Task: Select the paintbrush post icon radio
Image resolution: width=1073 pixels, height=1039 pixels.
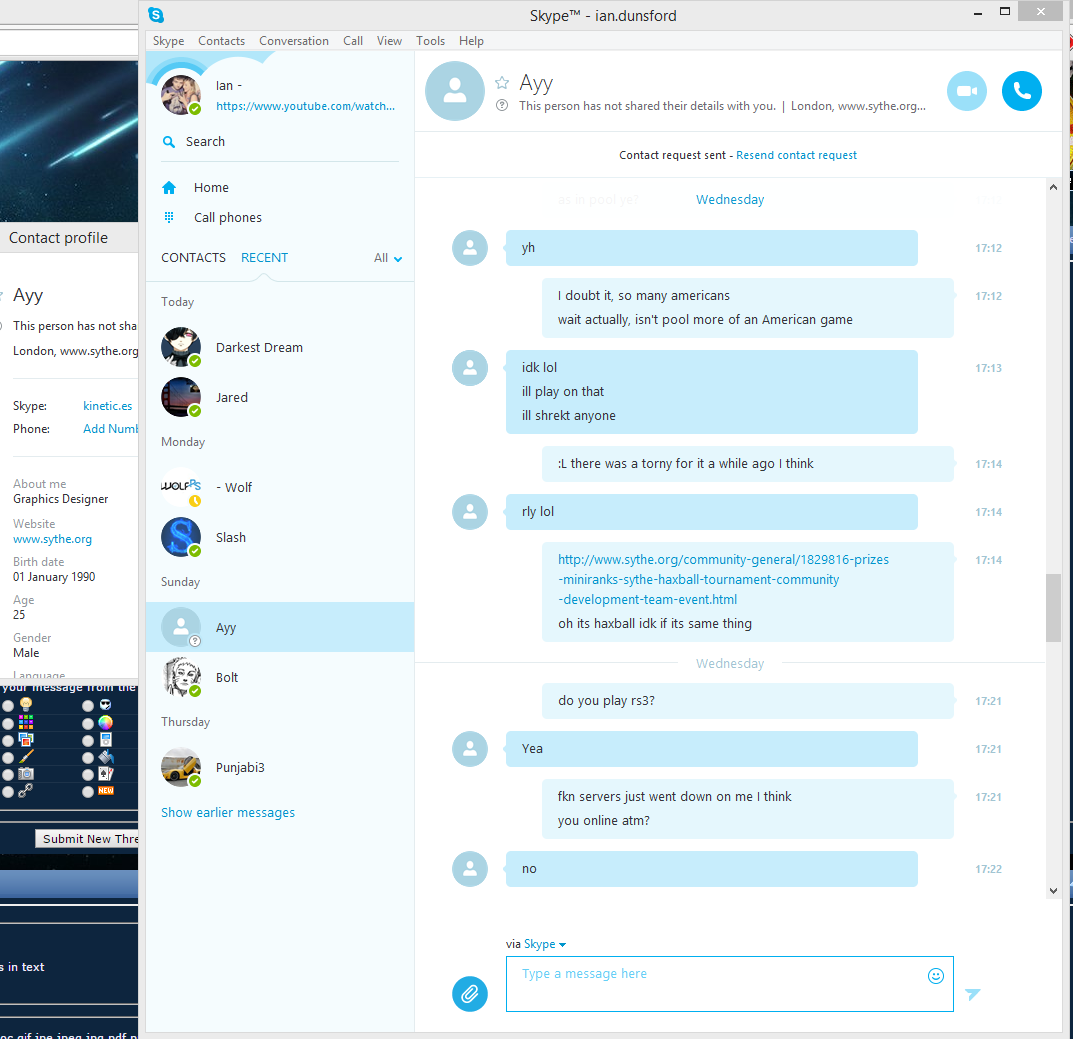Action: click(8, 758)
